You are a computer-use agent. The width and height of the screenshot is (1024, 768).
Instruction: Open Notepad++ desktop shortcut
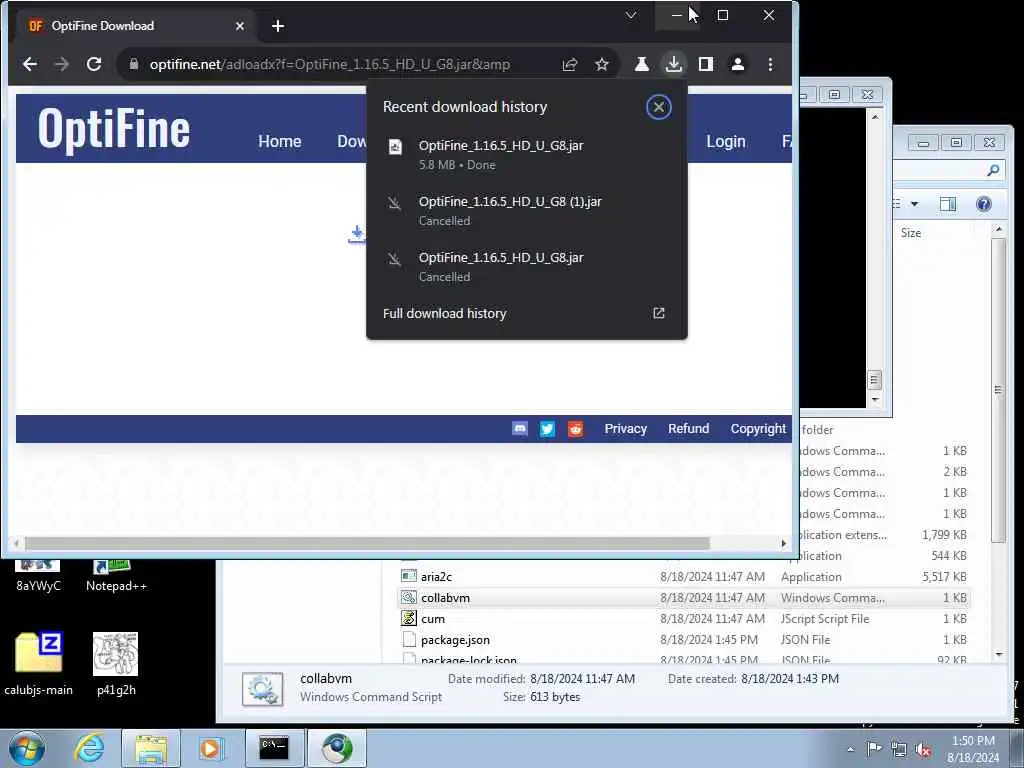pyautogui.click(x=116, y=576)
